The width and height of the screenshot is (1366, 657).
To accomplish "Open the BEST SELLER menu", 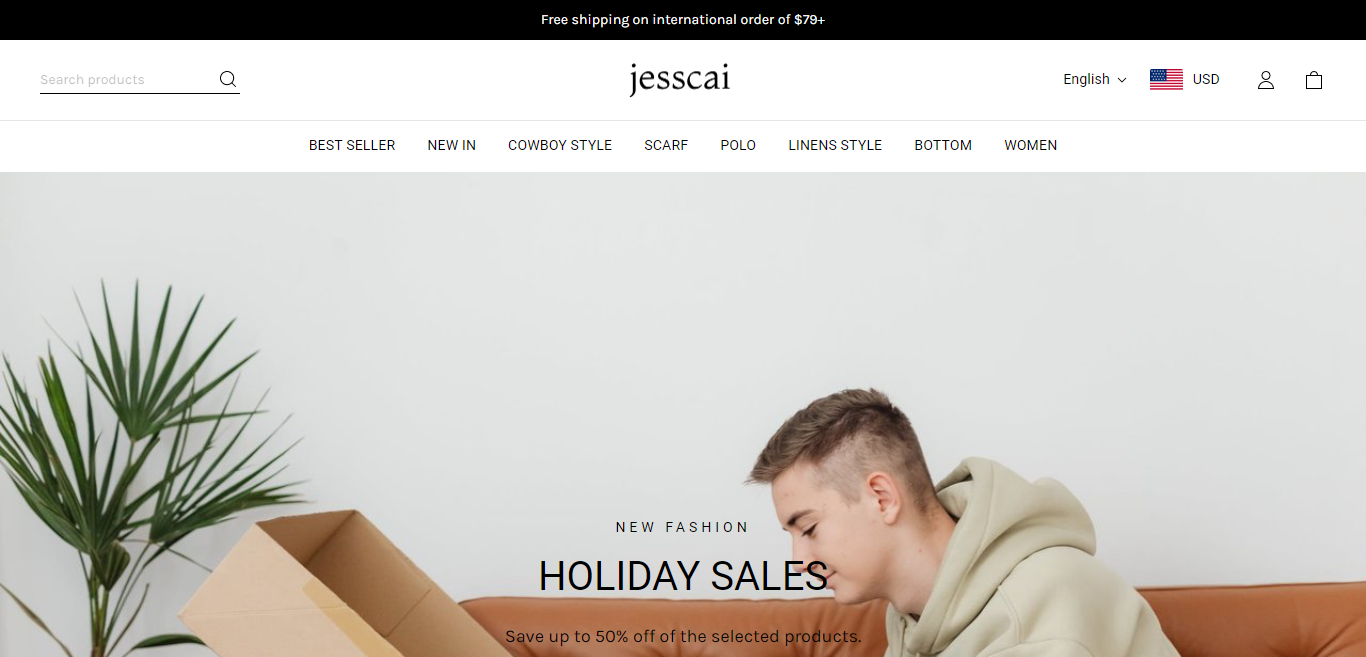I will point(352,145).
